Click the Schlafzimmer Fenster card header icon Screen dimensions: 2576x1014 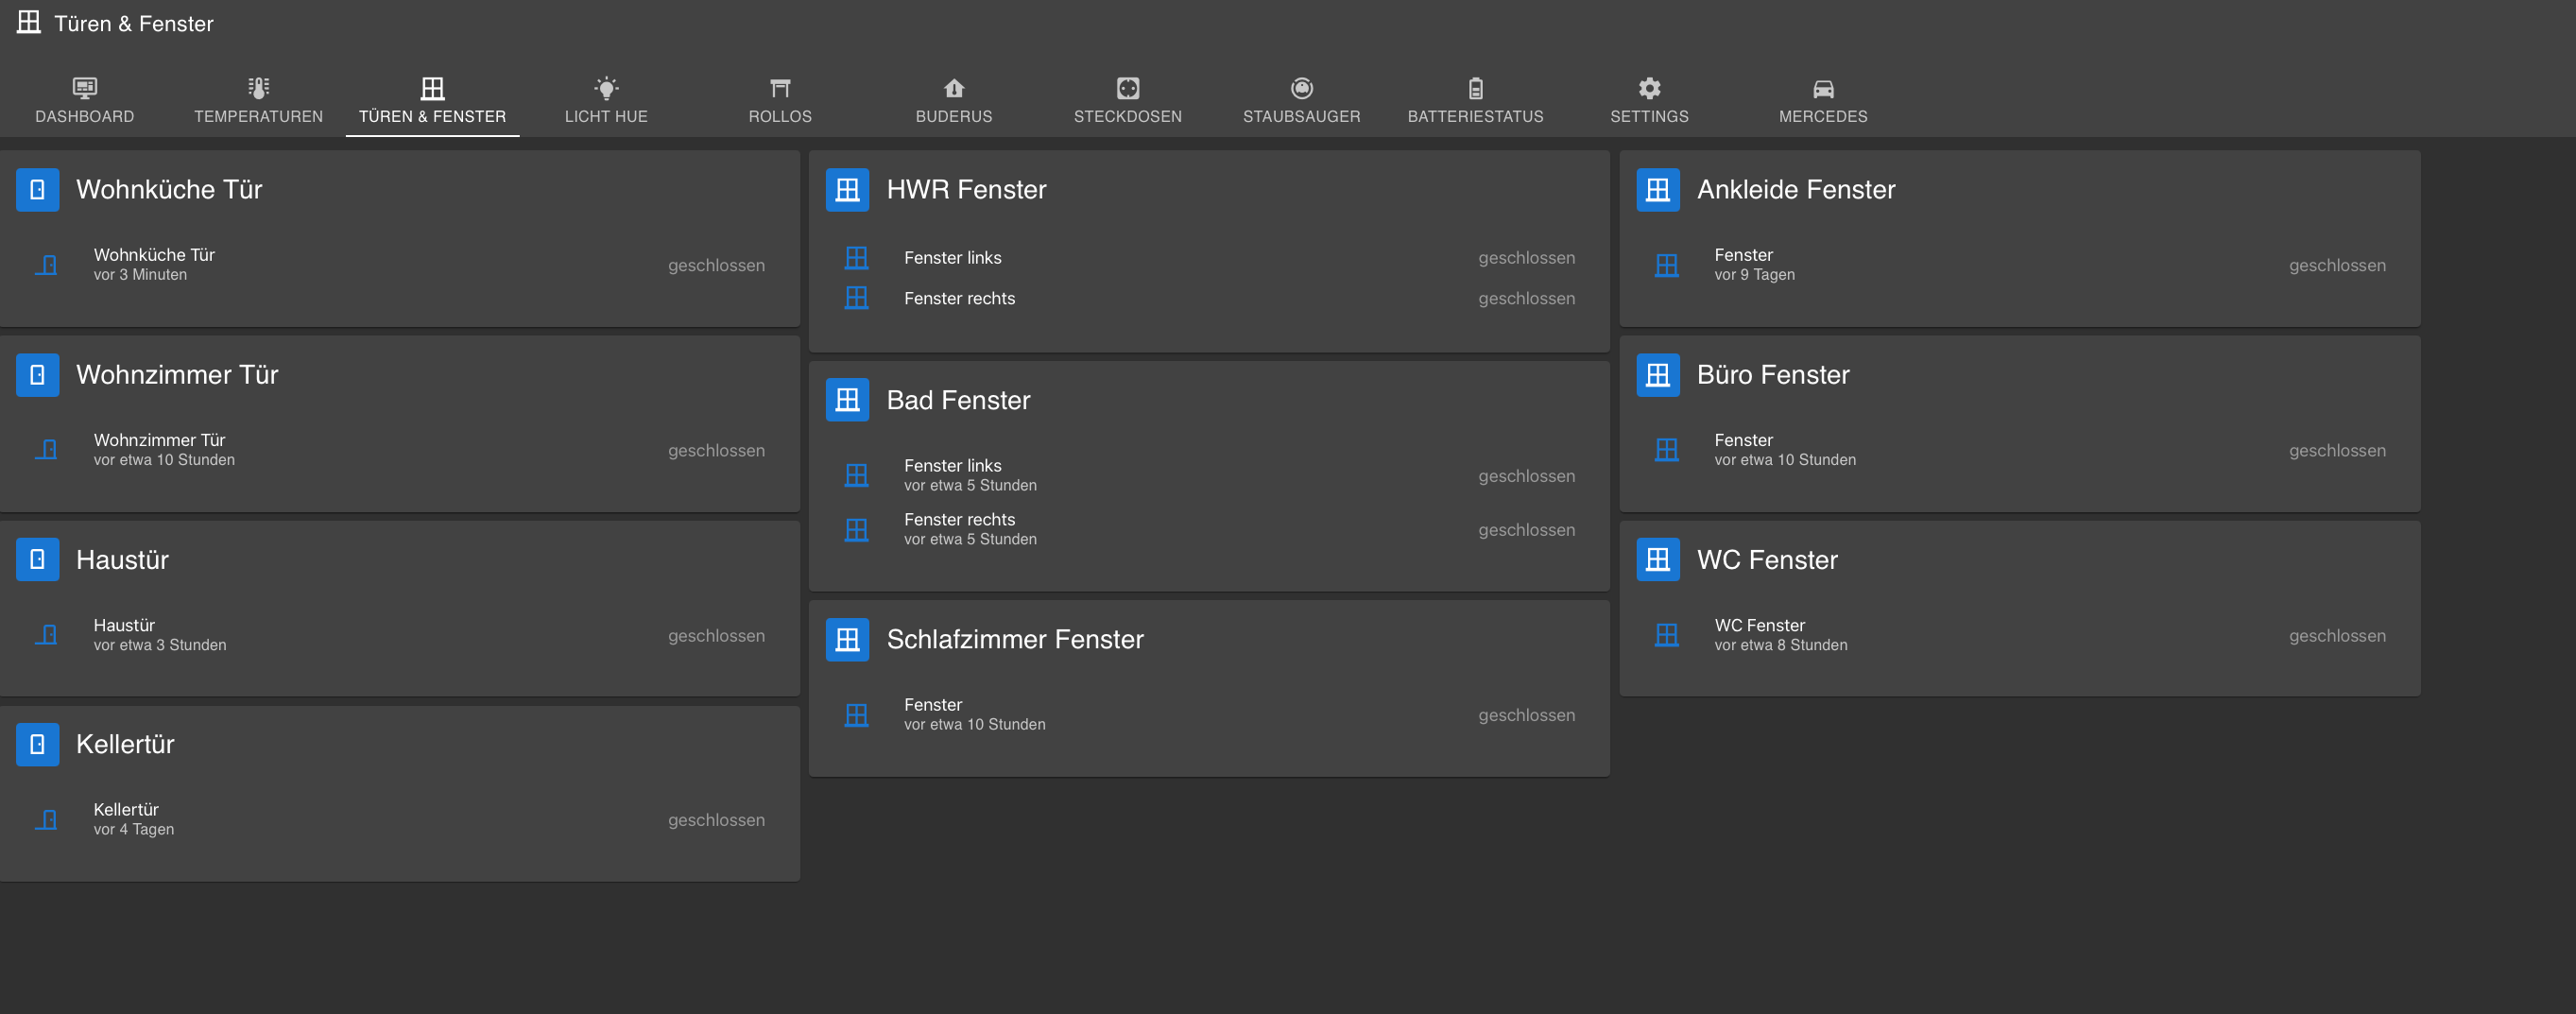847,639
